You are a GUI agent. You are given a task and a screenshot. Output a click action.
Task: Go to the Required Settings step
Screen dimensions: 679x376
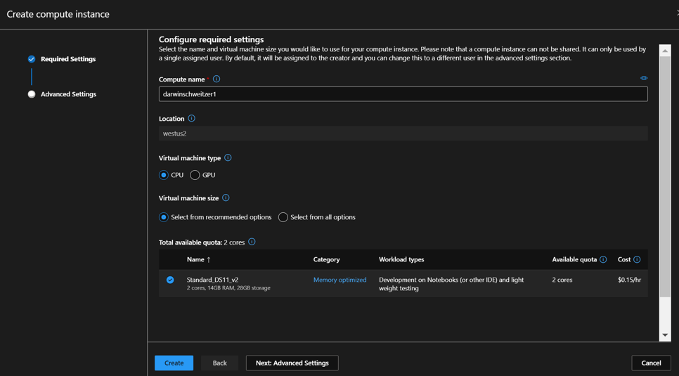click(x=68, y=59)
